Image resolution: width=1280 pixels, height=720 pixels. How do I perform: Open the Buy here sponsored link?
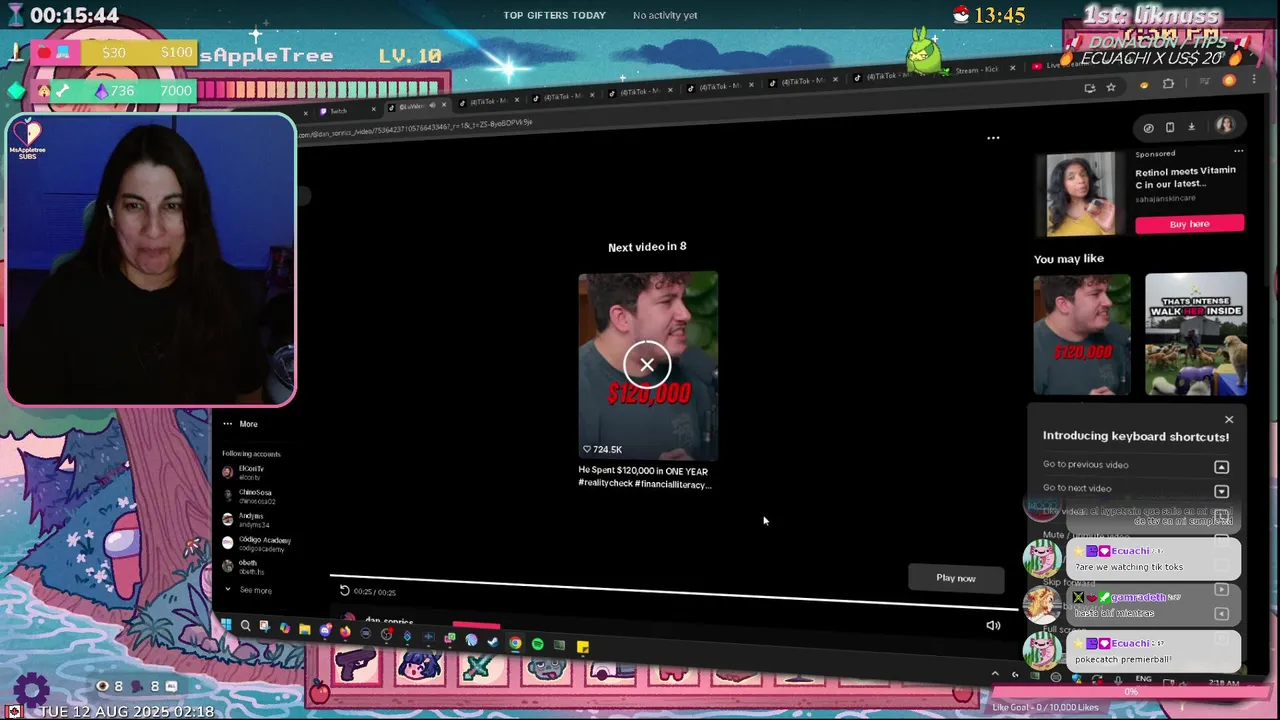[x=1190, y=224]
